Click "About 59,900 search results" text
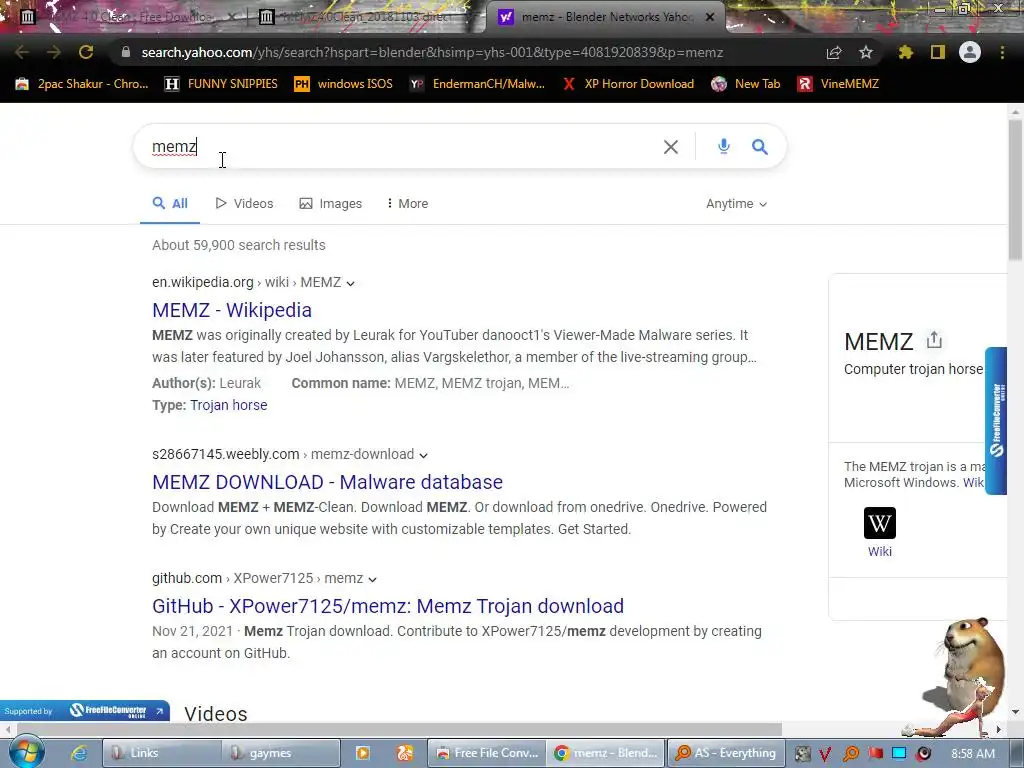The image size is (1024, 768). [x=239, y=245]
